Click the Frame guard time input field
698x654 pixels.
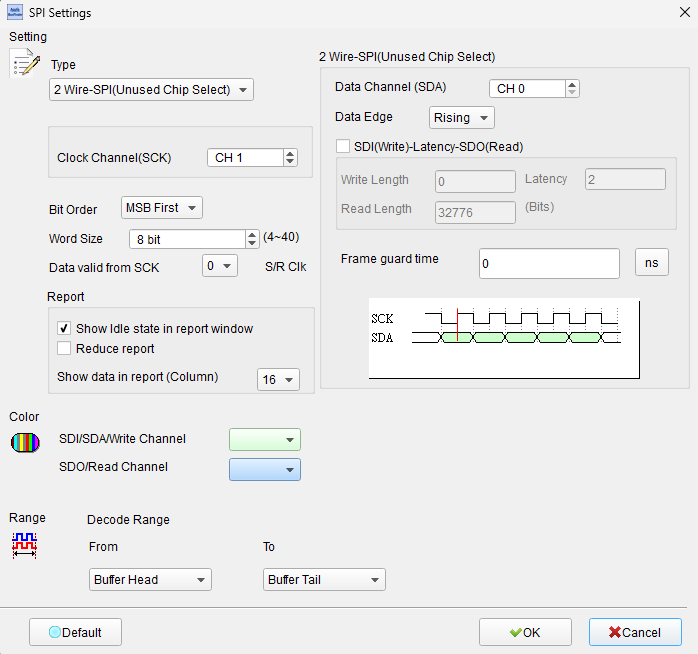pos(549,264)
